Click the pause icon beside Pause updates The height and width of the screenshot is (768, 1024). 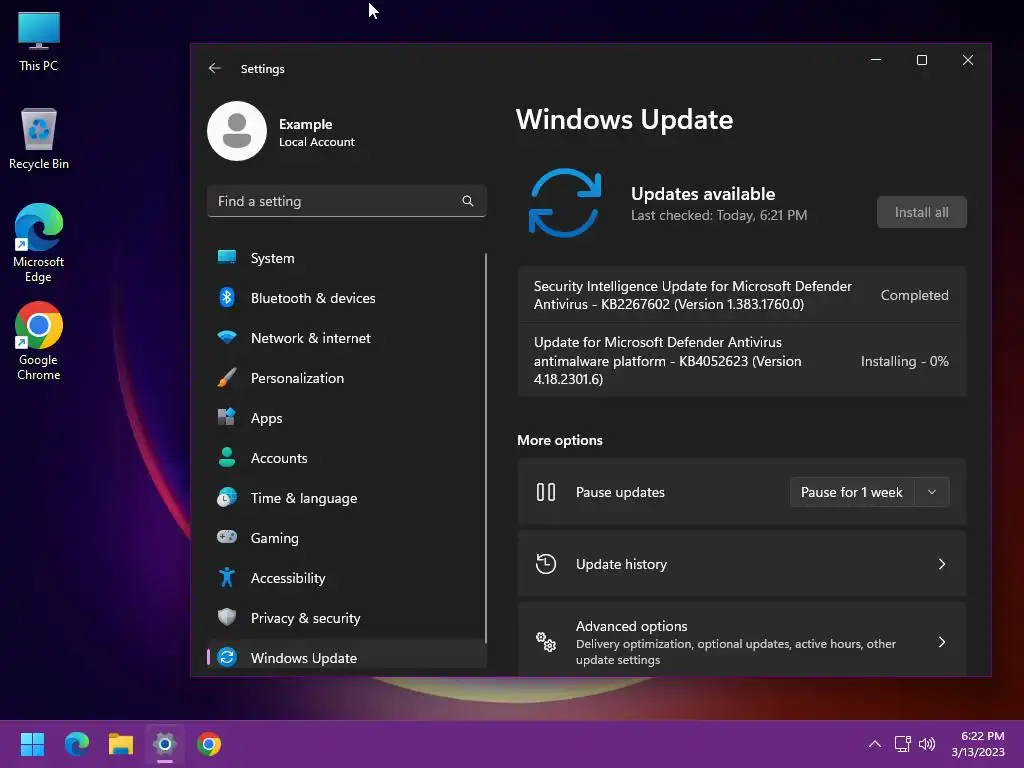tap(546, 492)
